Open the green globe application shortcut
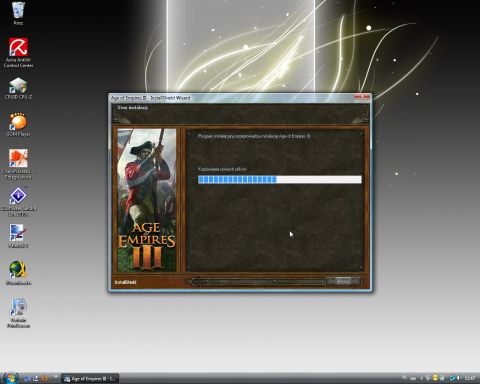480x384 pixels. pyautogui.click(x=18, y=273)
